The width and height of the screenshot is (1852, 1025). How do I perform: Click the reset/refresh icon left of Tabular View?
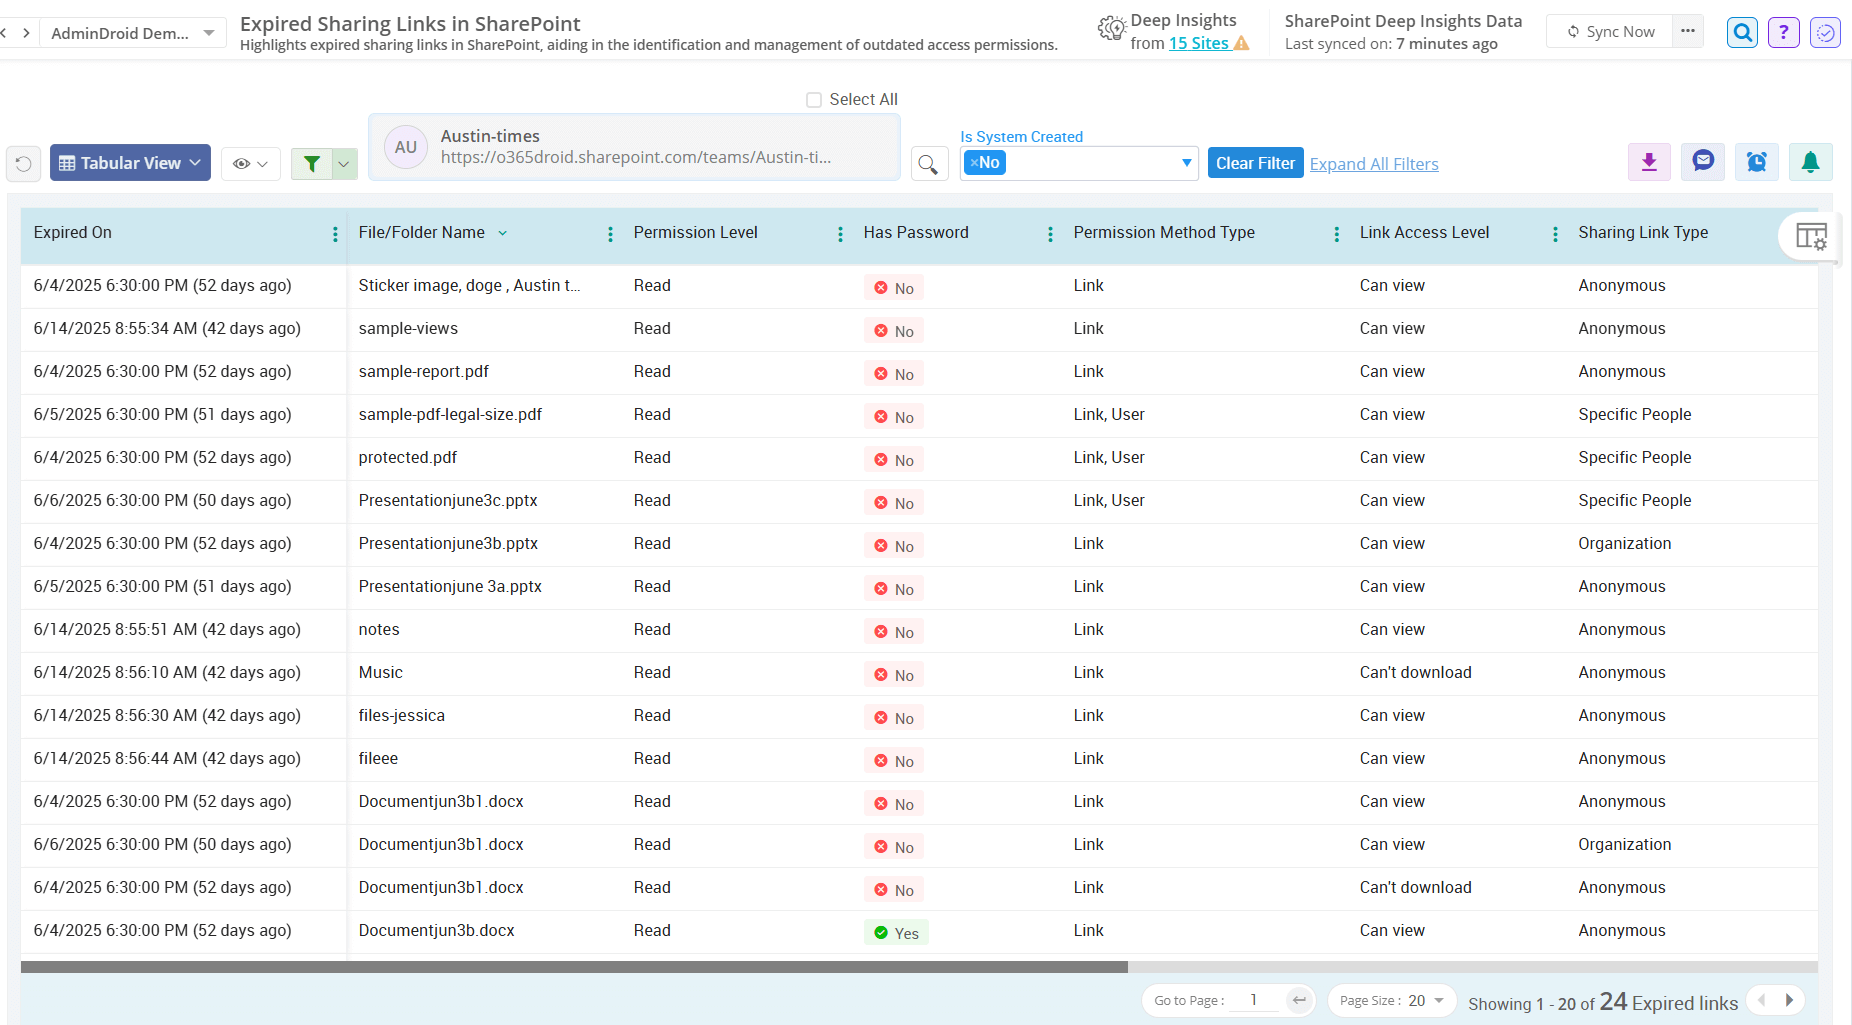click(x=23, y=163)
